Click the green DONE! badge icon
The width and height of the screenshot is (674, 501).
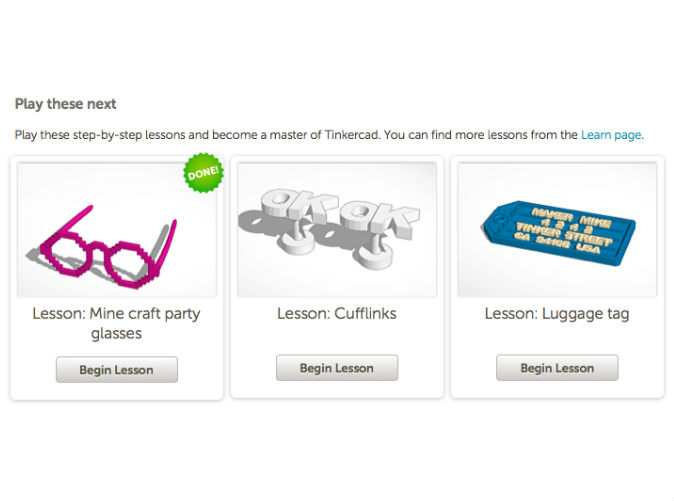[x=204, y=173]
